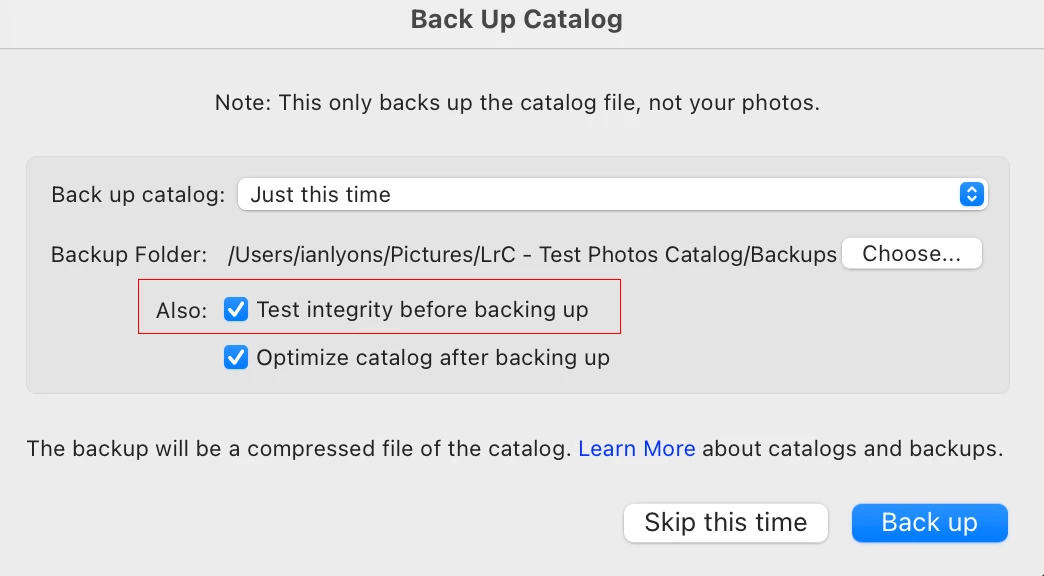Click the 'Backup Folder:' label
Screen dimensions: 1044x576
(128, 255)
